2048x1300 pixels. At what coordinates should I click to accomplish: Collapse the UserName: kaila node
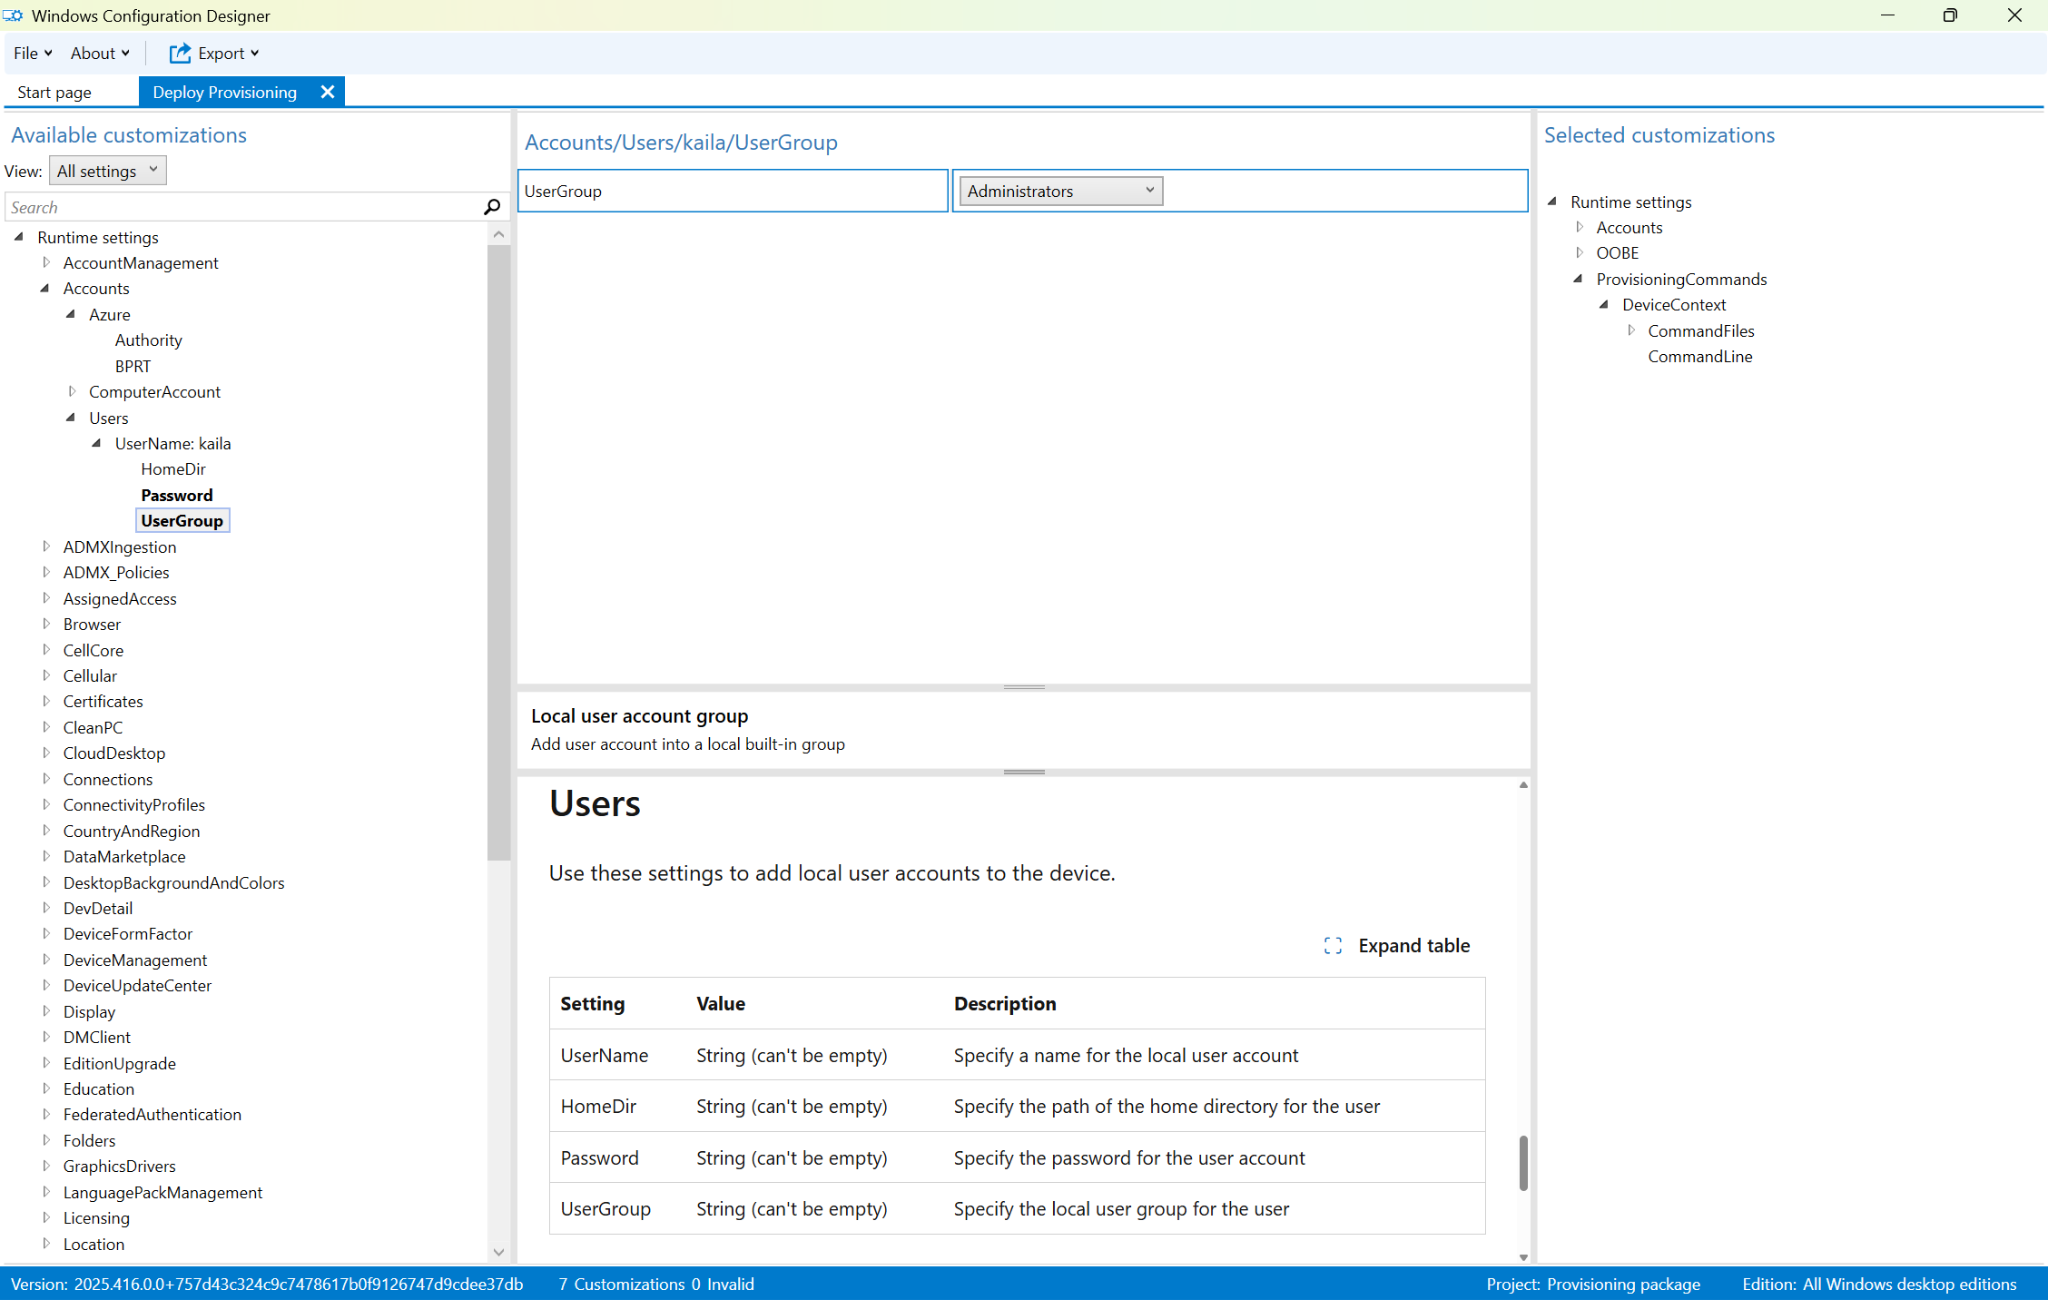[97, 443]
